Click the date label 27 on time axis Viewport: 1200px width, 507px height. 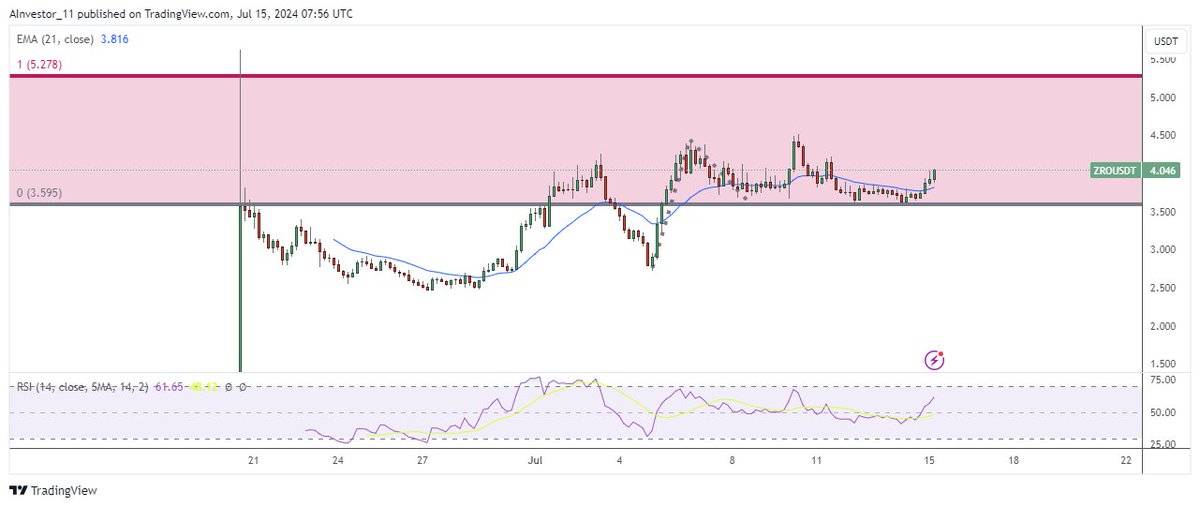pyautogui.click(x=423, y=461)
